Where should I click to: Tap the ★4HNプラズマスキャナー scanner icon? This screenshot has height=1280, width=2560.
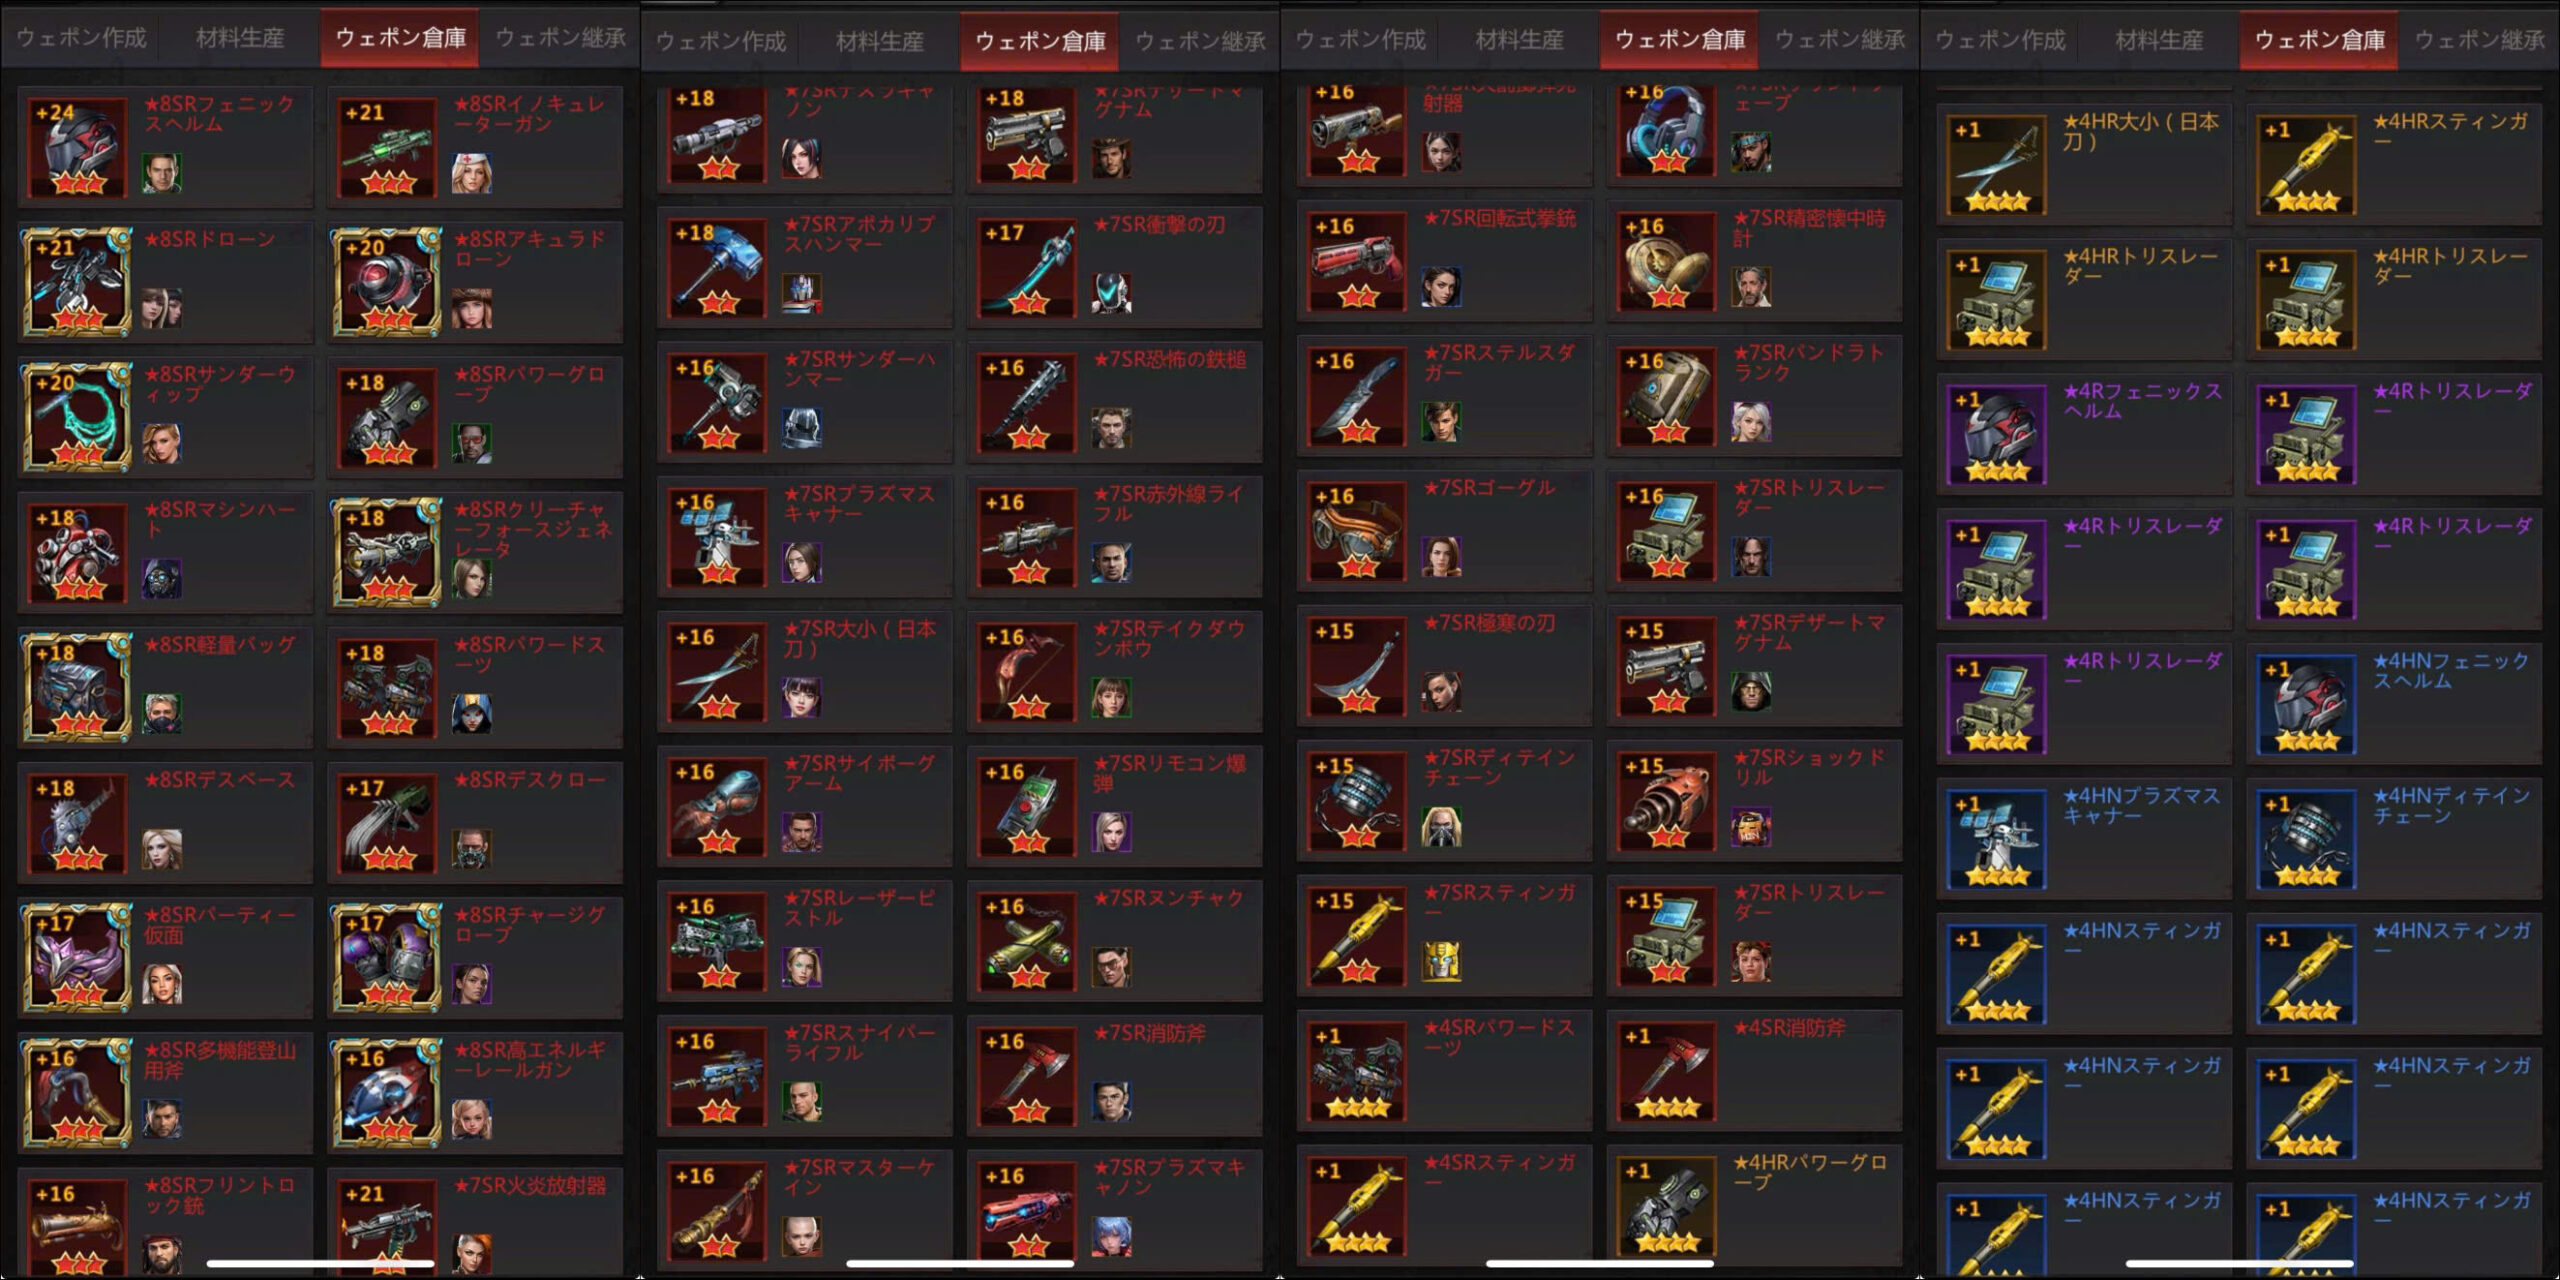[1997, 840]
